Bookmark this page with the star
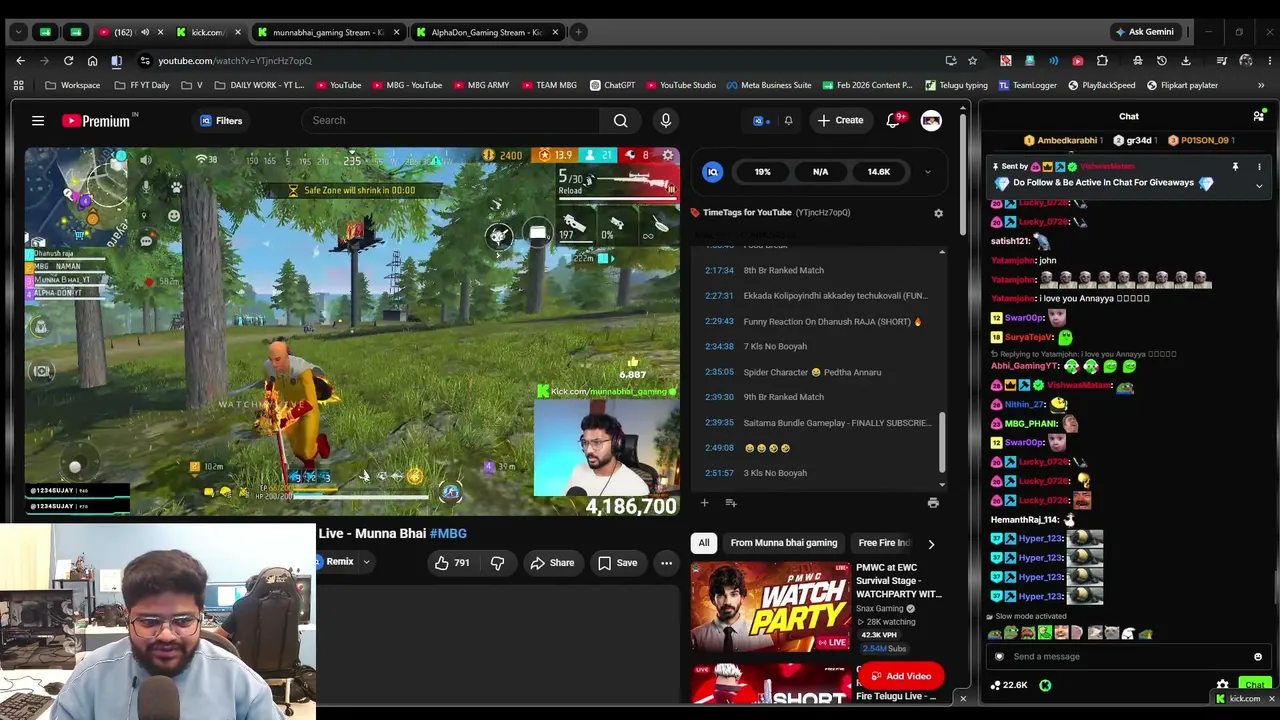 point(972,61)
